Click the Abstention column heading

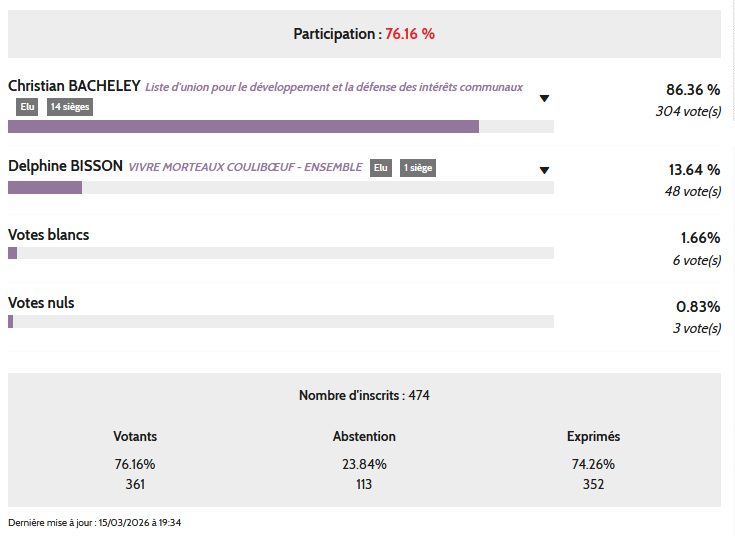[x=364, y=436]
